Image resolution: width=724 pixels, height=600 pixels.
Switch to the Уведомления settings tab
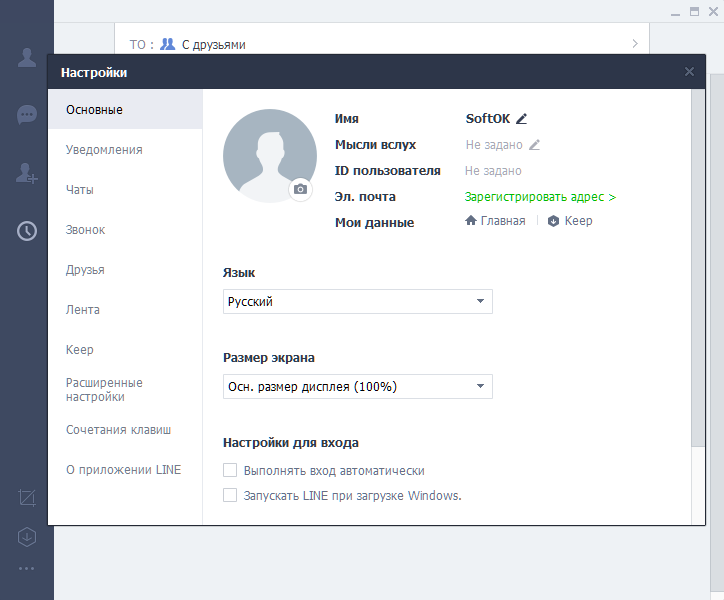coord(104,150)
